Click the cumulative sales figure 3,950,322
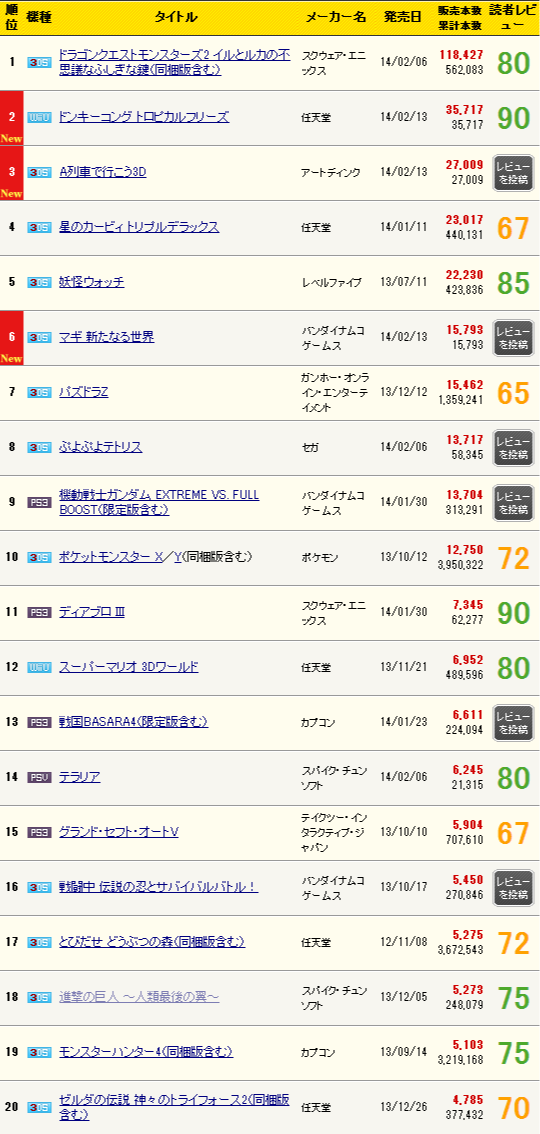The width and height of the screenshot is (540, 1134). pyautogui.click(x=460, y=563)
